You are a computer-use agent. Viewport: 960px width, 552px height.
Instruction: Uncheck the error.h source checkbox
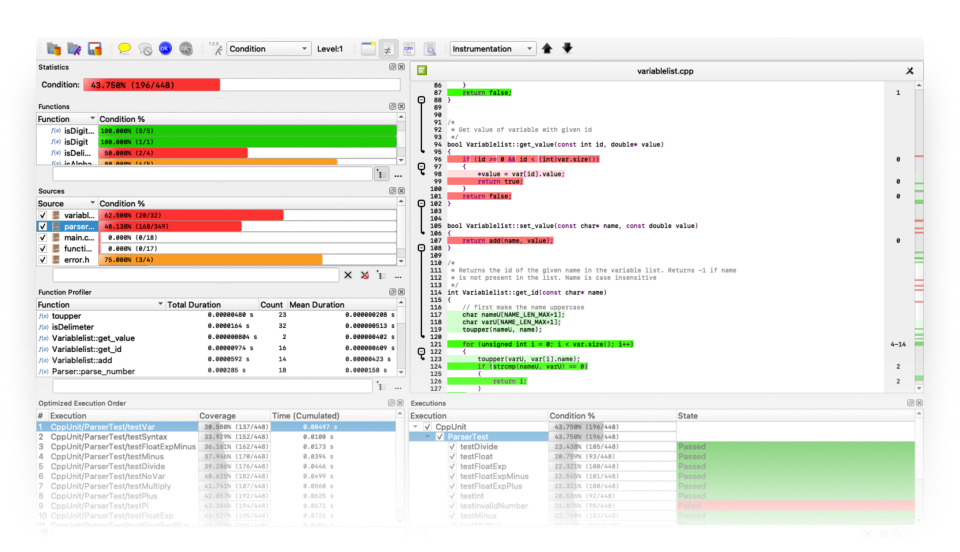42,260
